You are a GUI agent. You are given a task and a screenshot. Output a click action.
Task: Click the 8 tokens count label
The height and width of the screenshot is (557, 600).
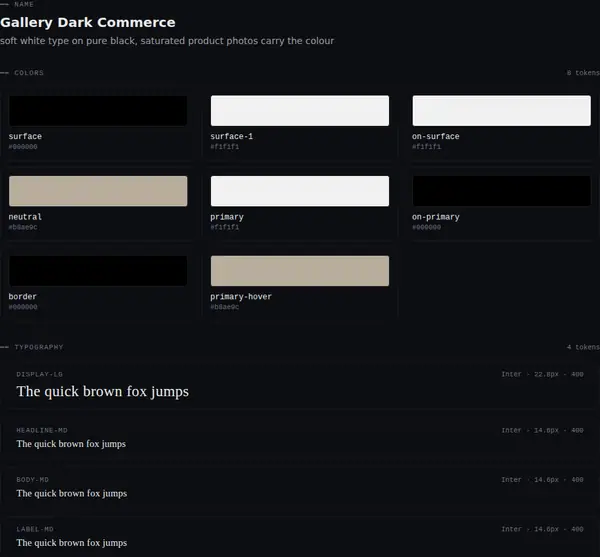(583, 73)
